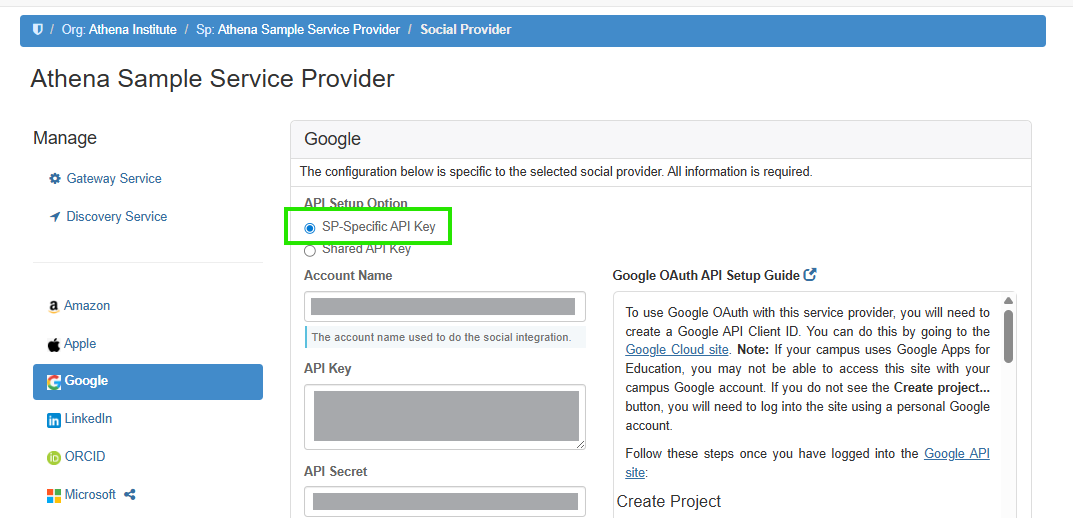Go to Org: Athena Institute breadcrumb
This screenshot has height=518, width=1073.
coord(119,30)
